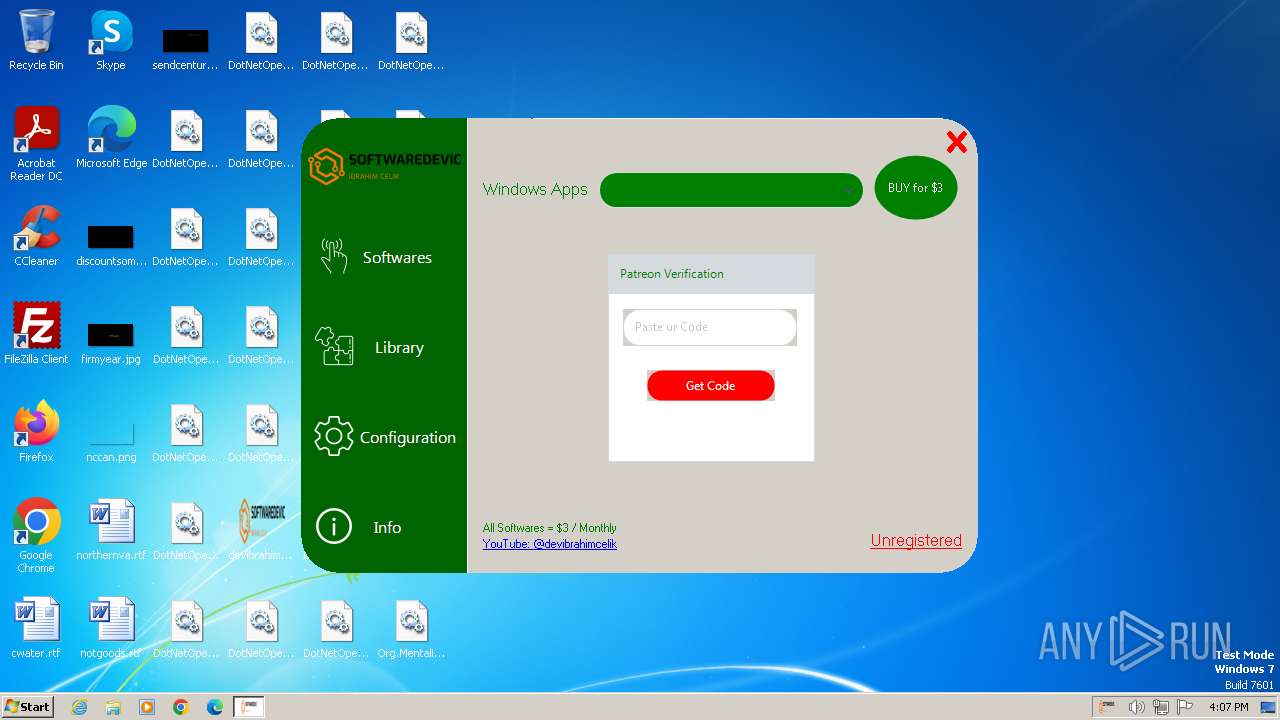Open the network status tray icon
This screenshot has width=1280, height=720.
(x=1160, y=707)
